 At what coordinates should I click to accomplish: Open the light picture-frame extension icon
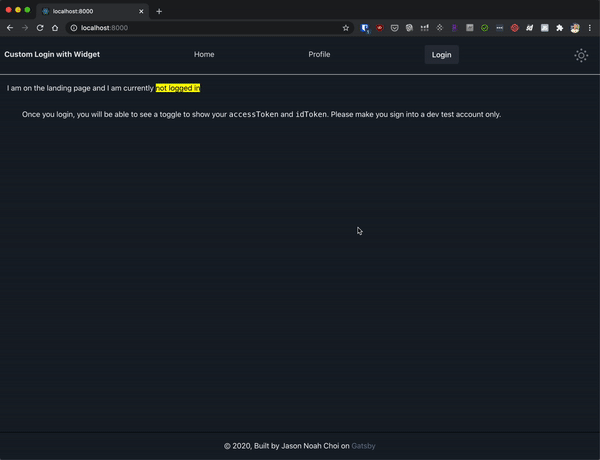coord(545,28)
